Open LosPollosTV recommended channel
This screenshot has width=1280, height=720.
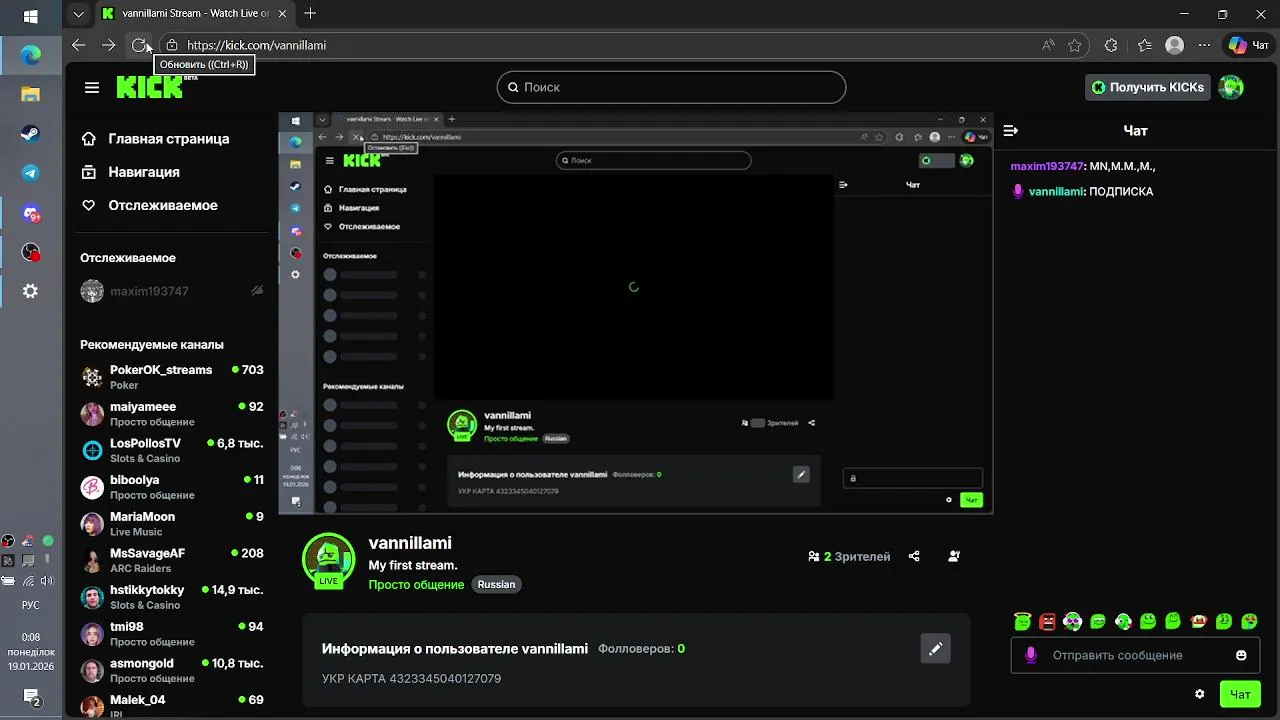click(x=172, y=450)
